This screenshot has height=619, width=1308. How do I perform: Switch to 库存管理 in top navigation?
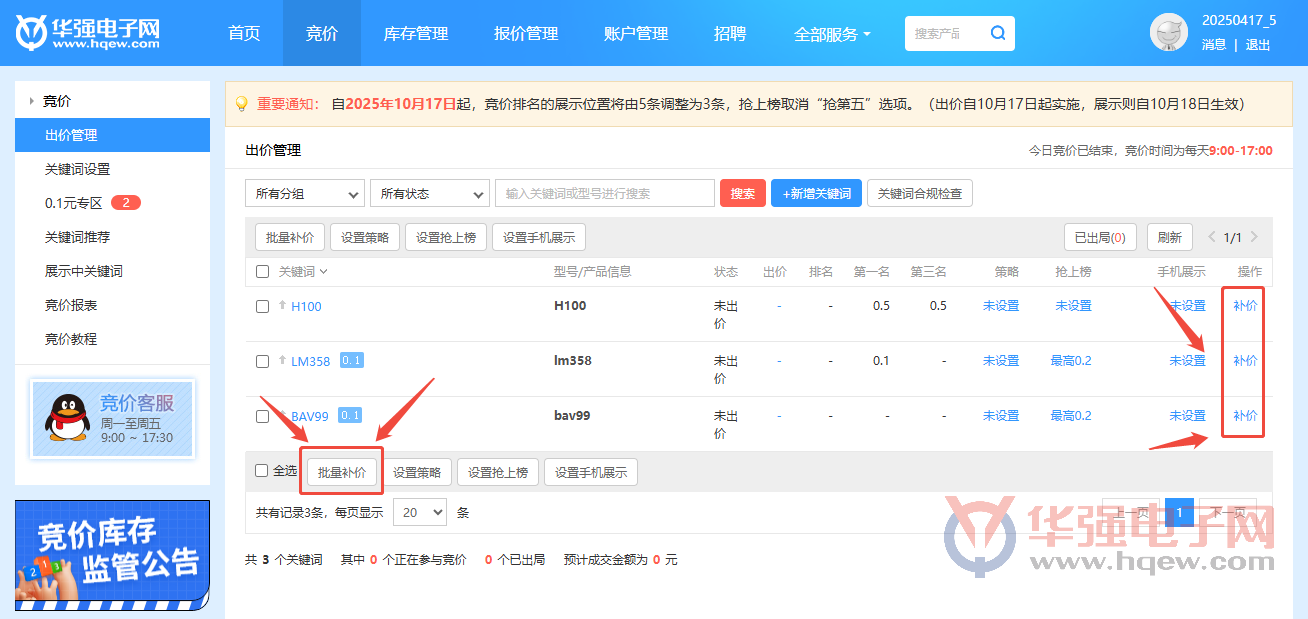pyautogui.click(x=415, y=33)
